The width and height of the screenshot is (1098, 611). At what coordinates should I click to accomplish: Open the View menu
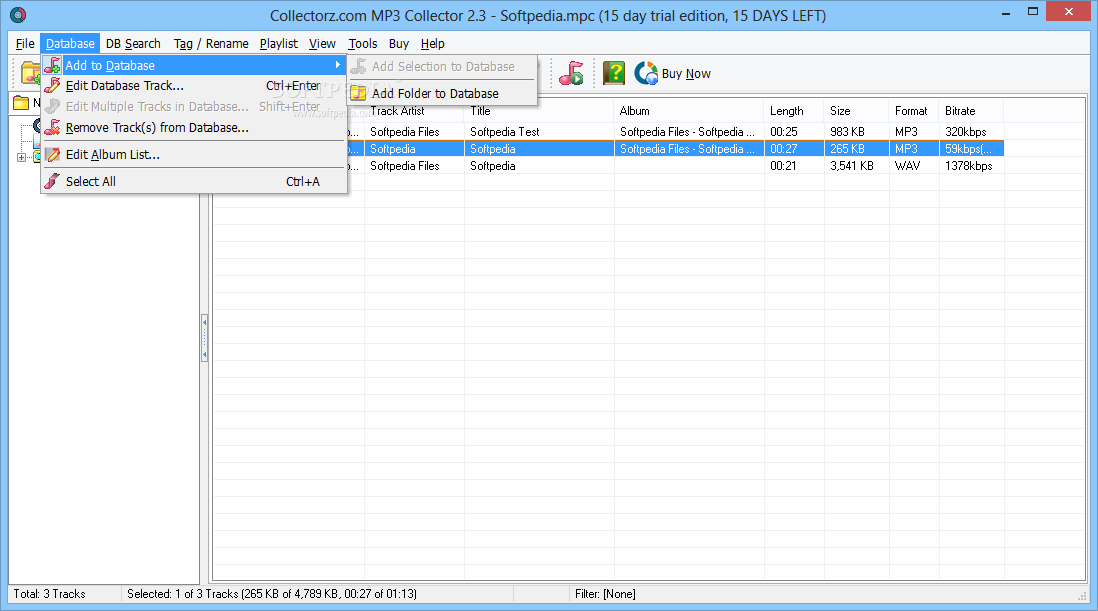click(x=322, y=43)
